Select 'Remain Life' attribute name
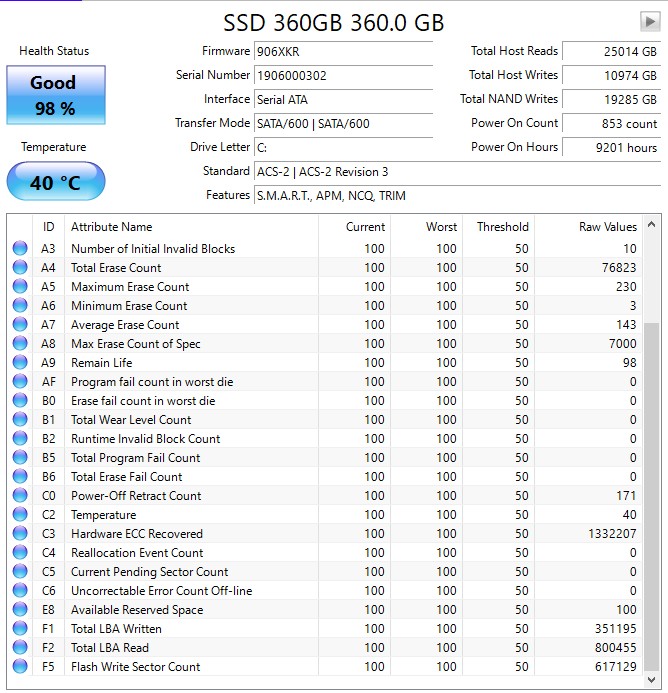This screenshot has width=668, height=693. click(102, 363)
